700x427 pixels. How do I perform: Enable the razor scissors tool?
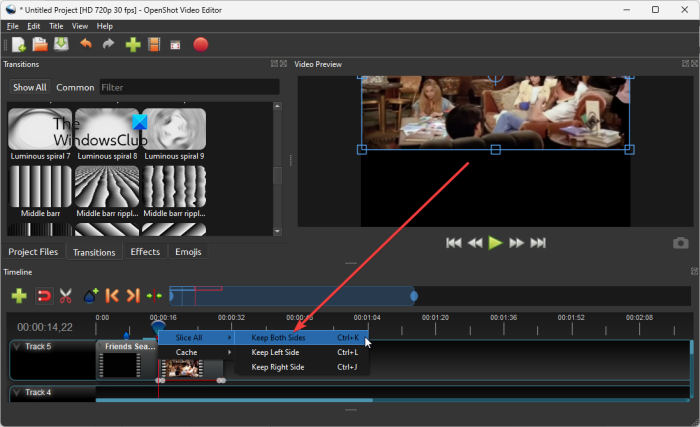[66, 296]
